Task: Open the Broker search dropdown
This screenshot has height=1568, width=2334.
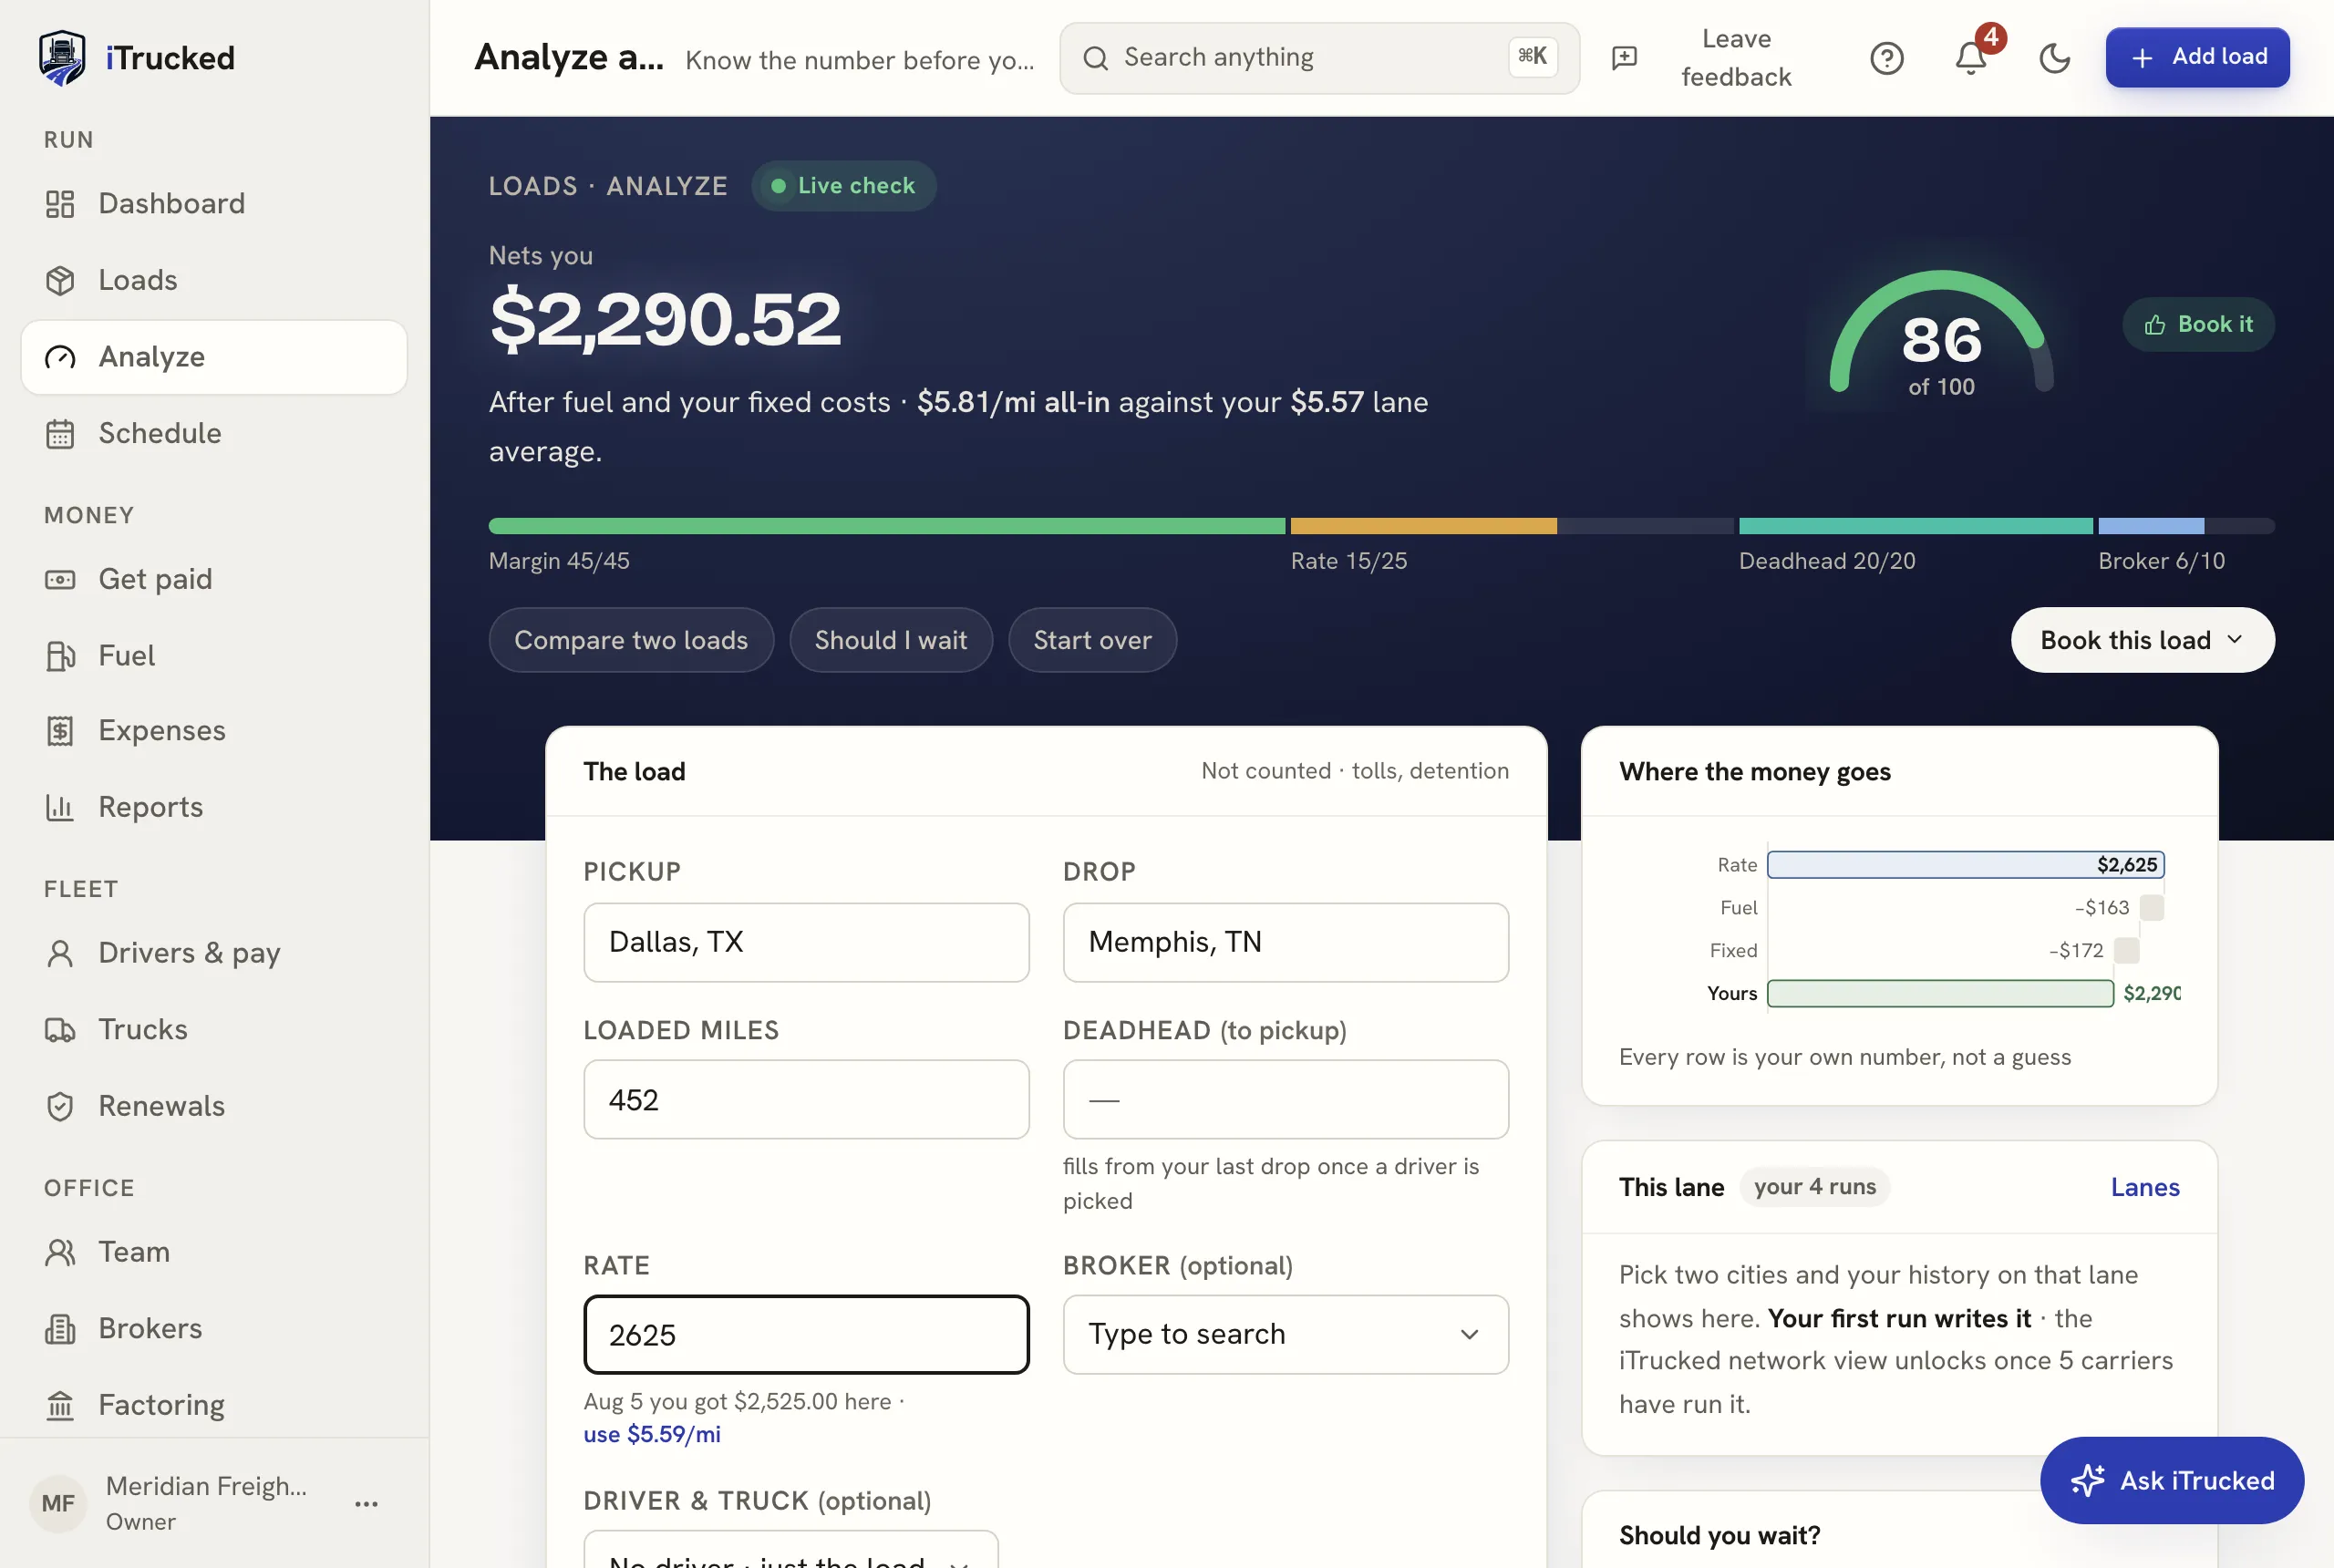Action: click(x=1285, y=1334)
